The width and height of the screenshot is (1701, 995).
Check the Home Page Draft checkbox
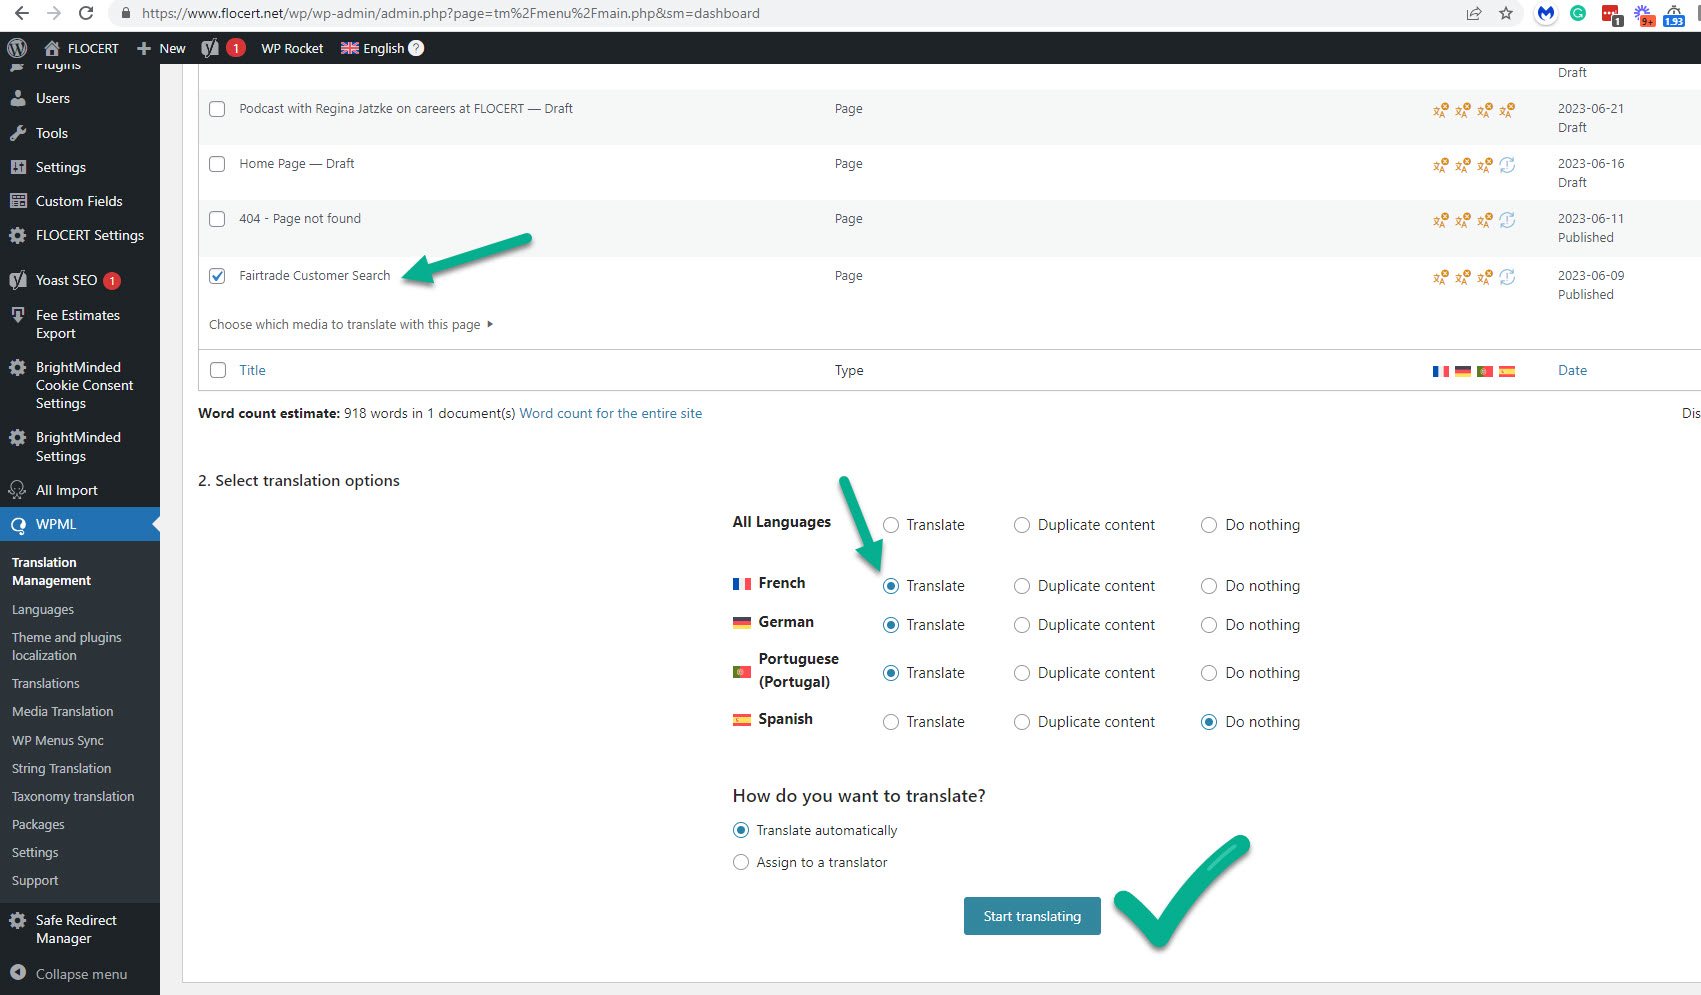tap(217, 164)
